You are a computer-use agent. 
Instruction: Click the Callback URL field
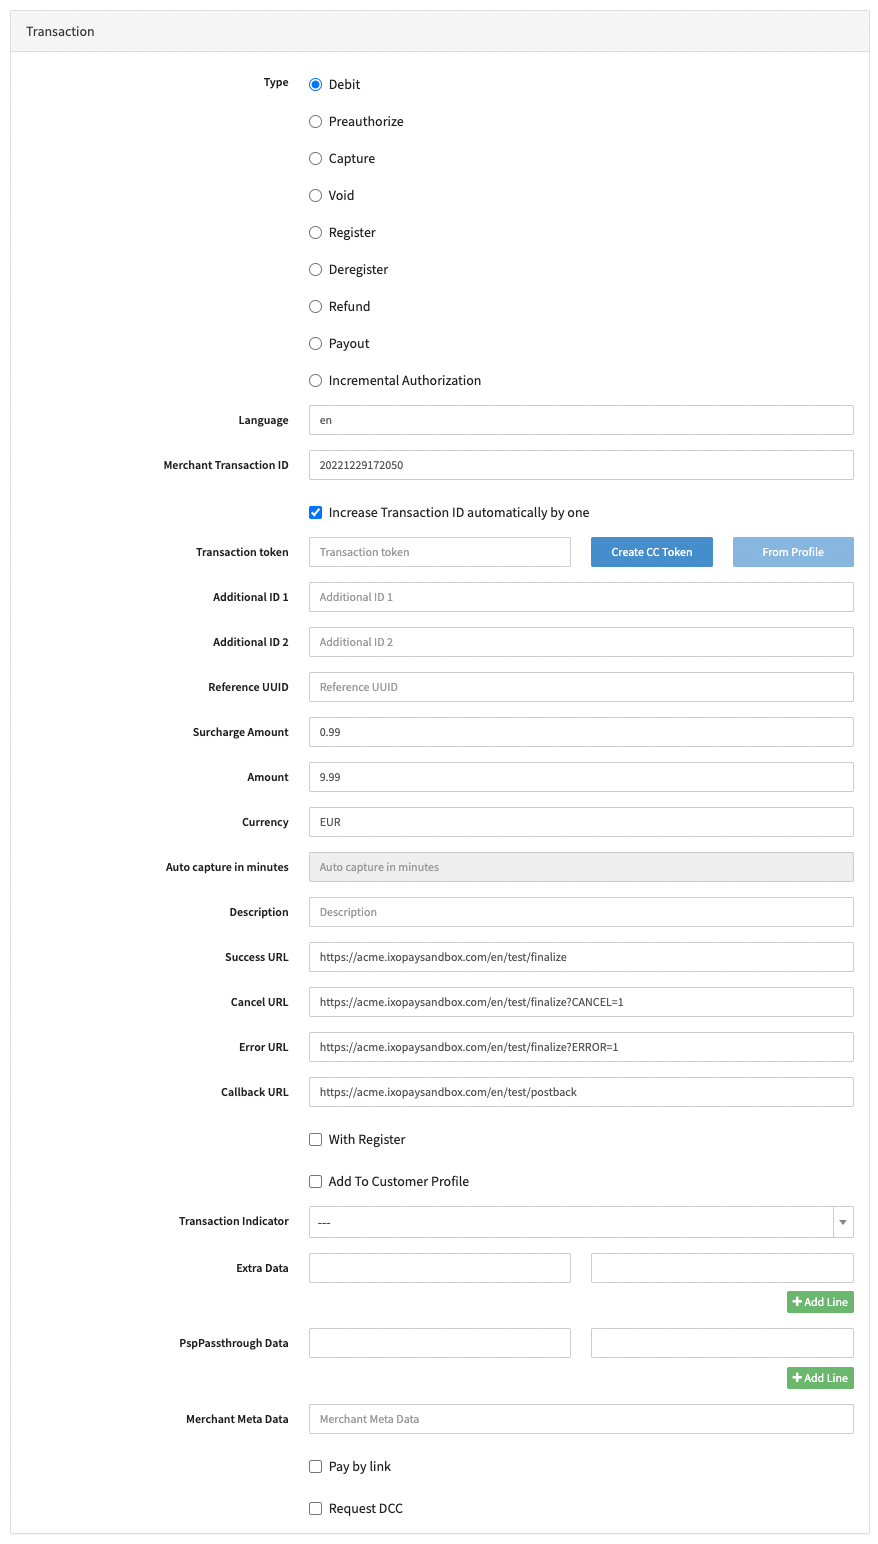pyautogui.click(x=581, y=1092)
